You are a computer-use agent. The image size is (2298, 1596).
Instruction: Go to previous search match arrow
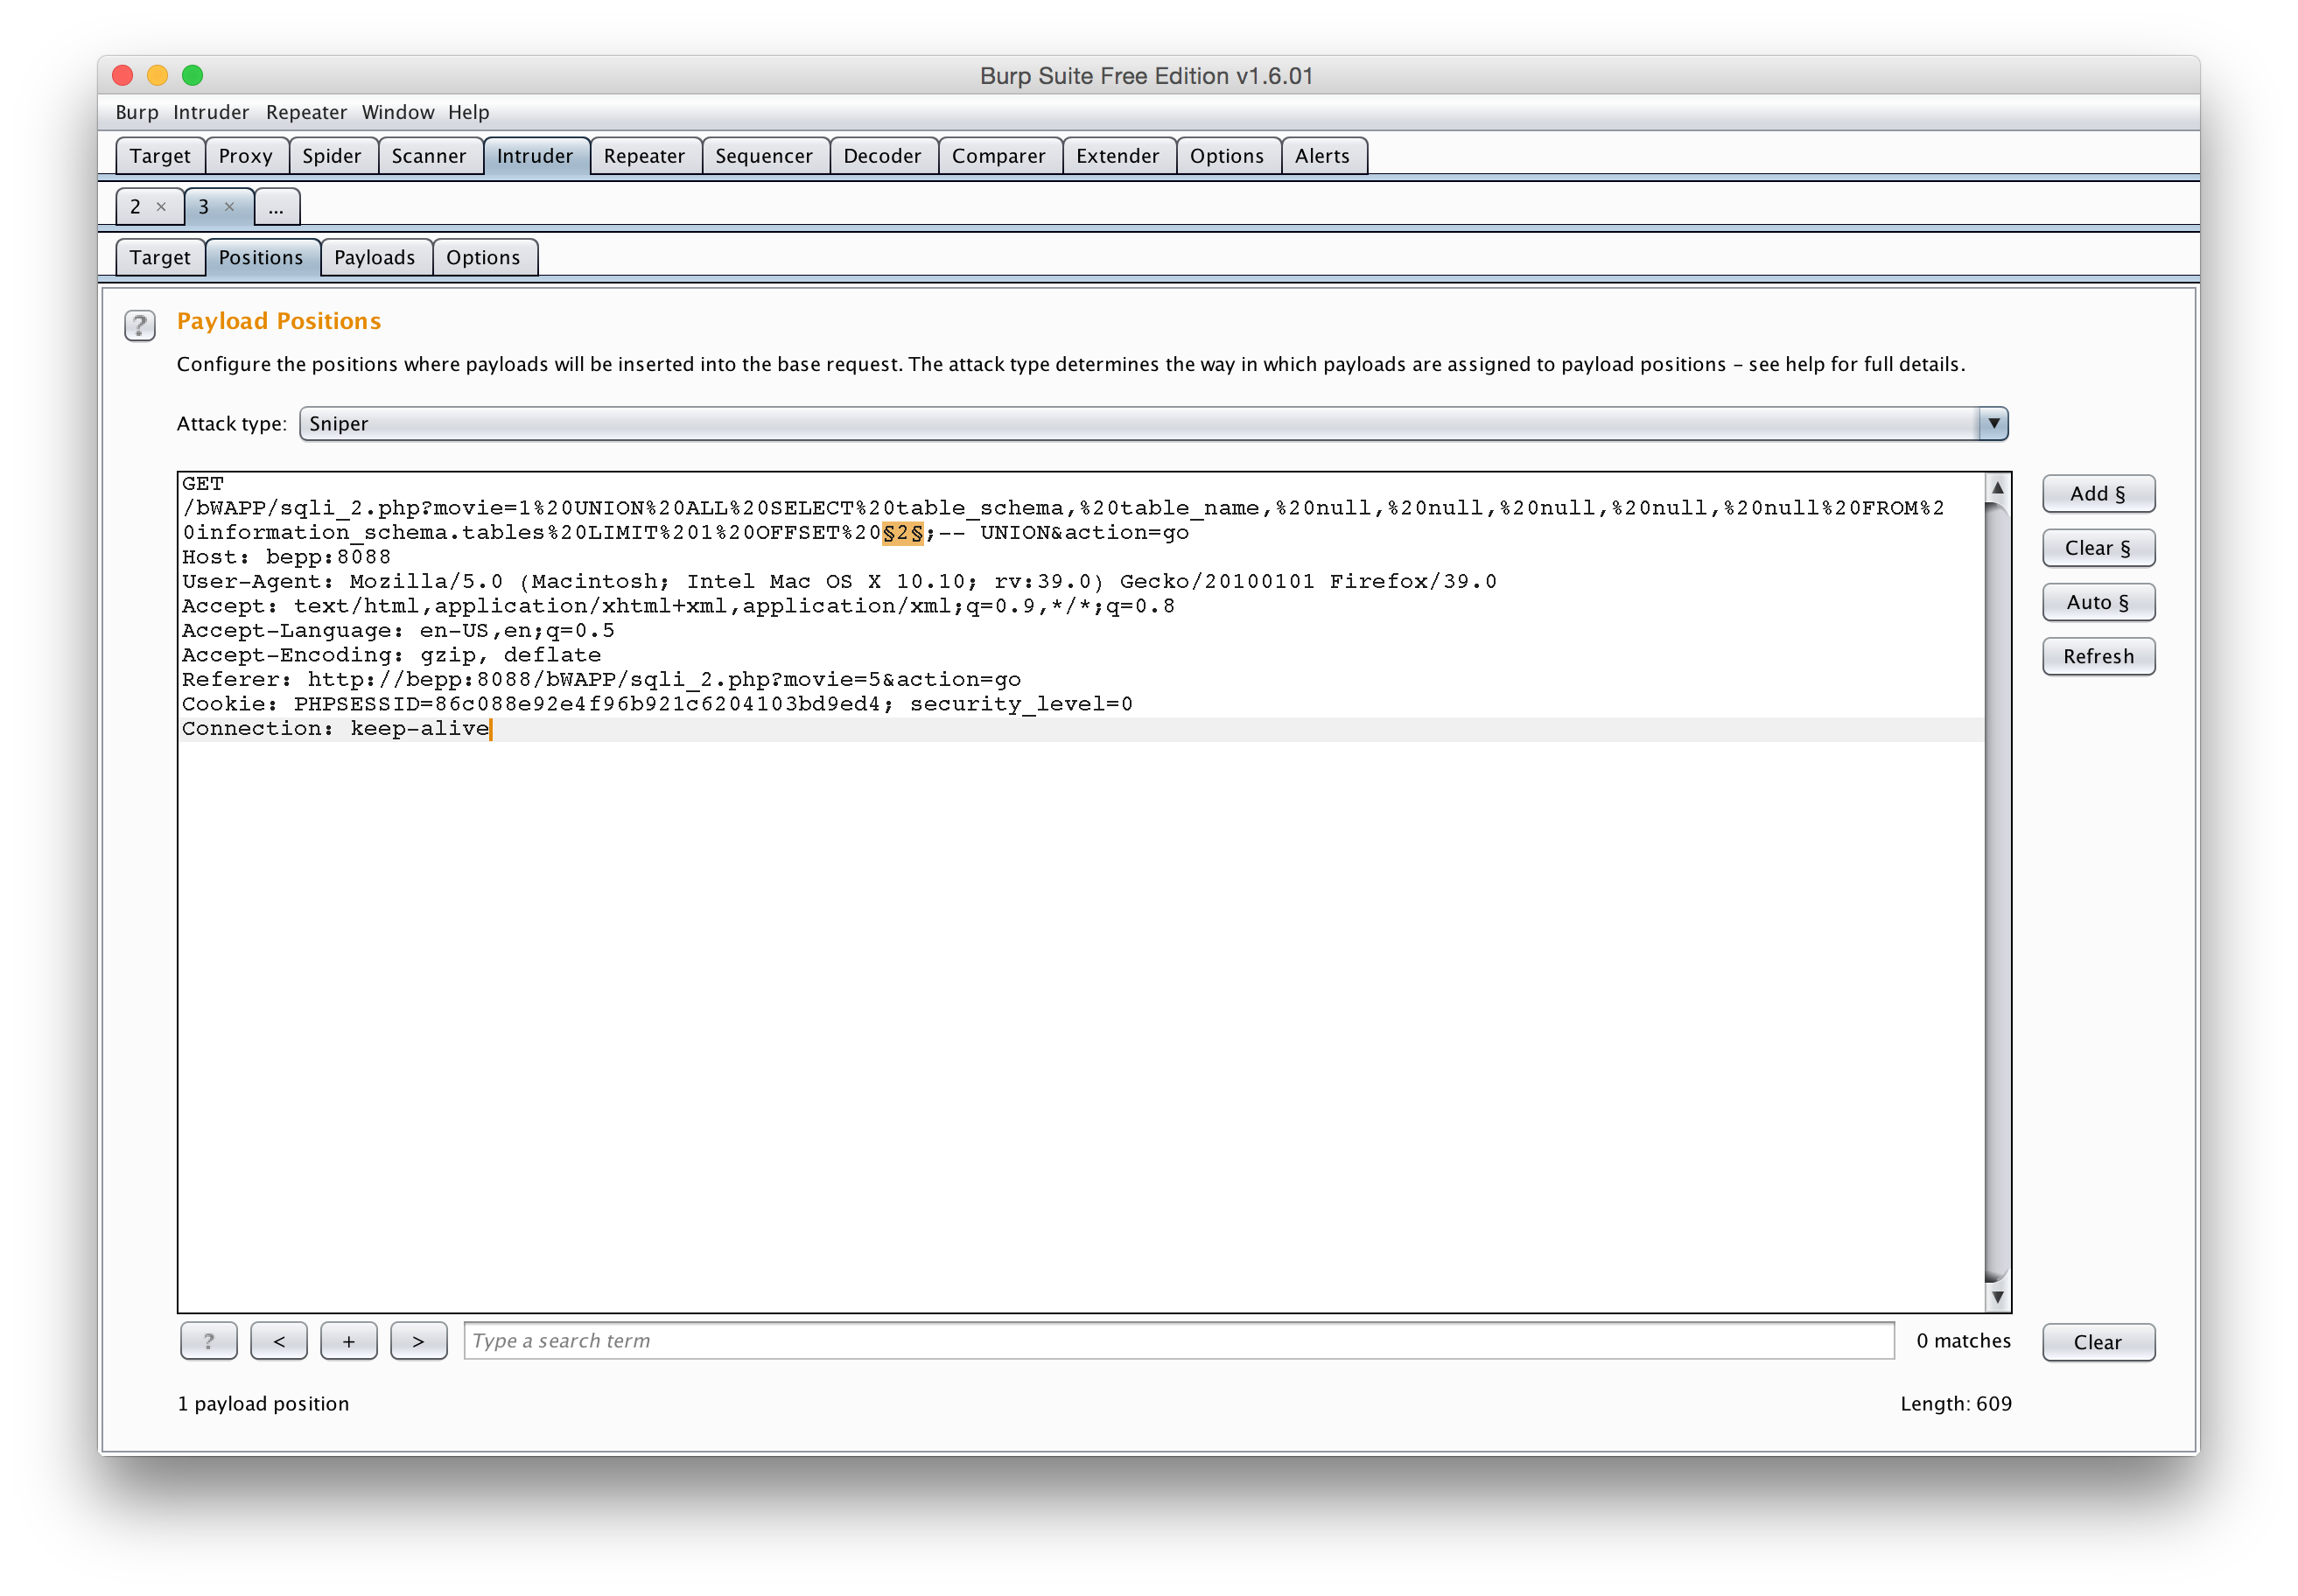[279, 1341]
